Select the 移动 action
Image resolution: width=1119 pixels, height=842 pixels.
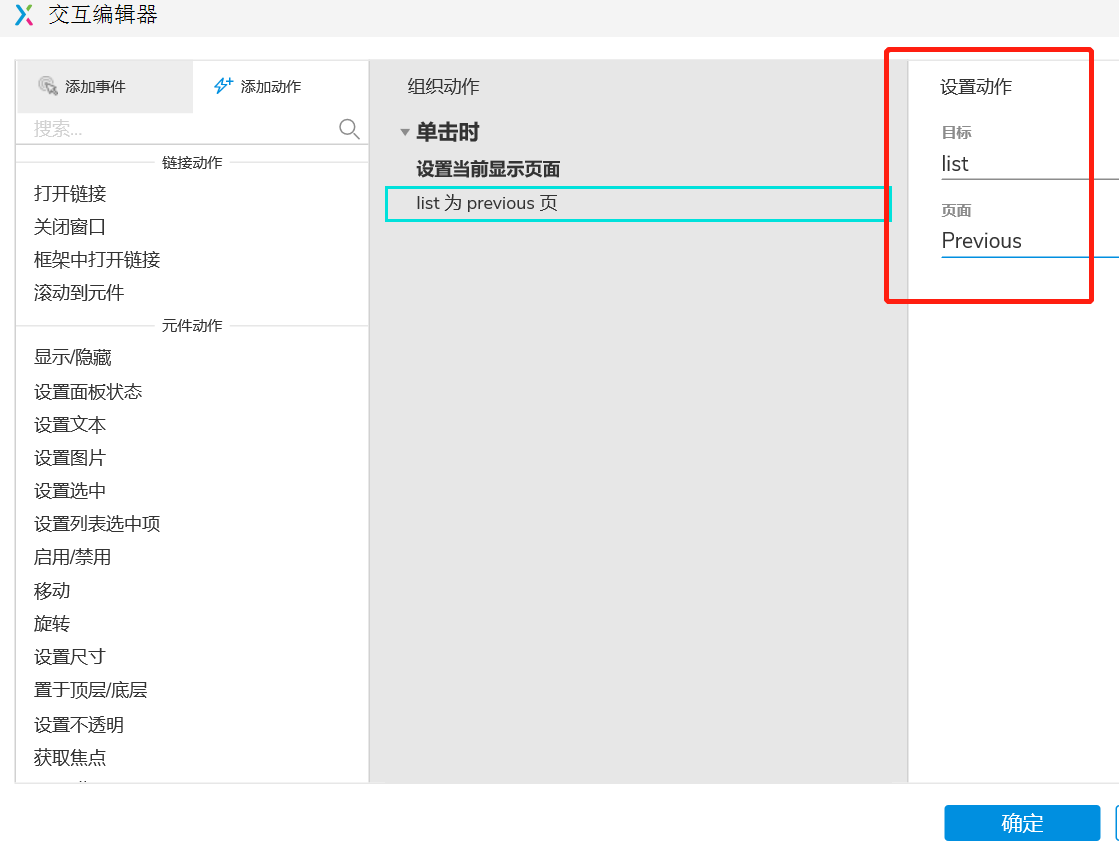52,591
